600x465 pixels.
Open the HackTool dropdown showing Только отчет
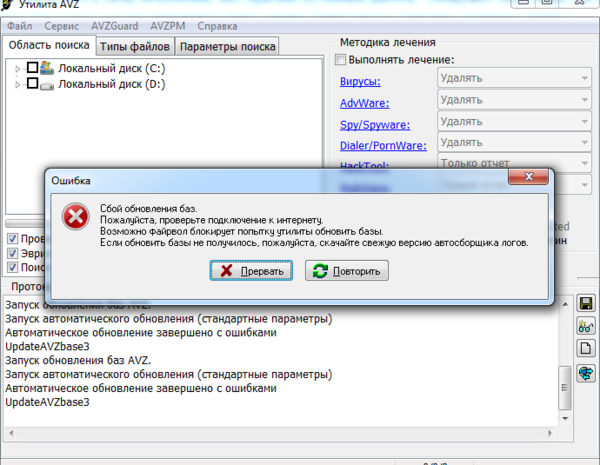pos(514,162)
